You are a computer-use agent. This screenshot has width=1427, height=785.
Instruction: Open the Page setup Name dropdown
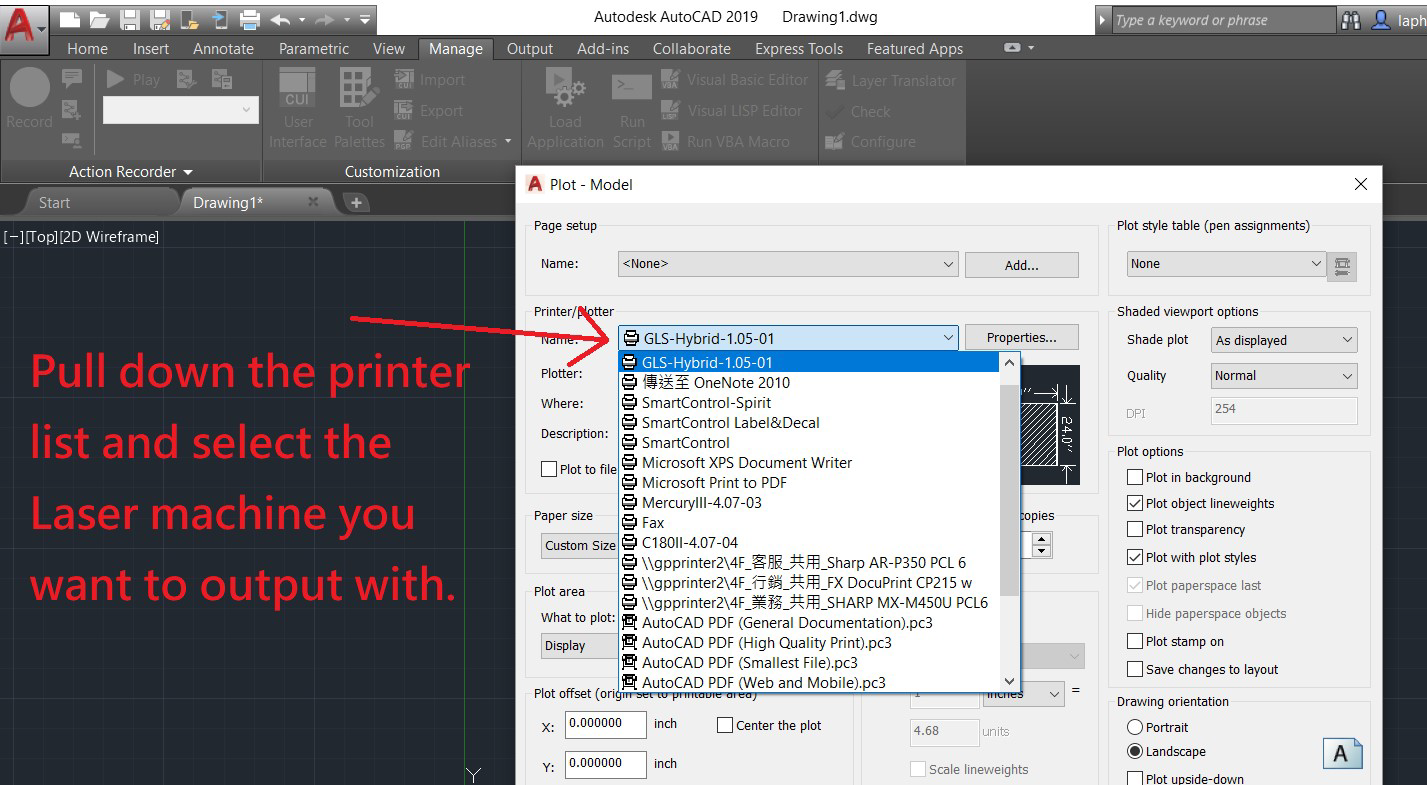[x=947, y=264]
